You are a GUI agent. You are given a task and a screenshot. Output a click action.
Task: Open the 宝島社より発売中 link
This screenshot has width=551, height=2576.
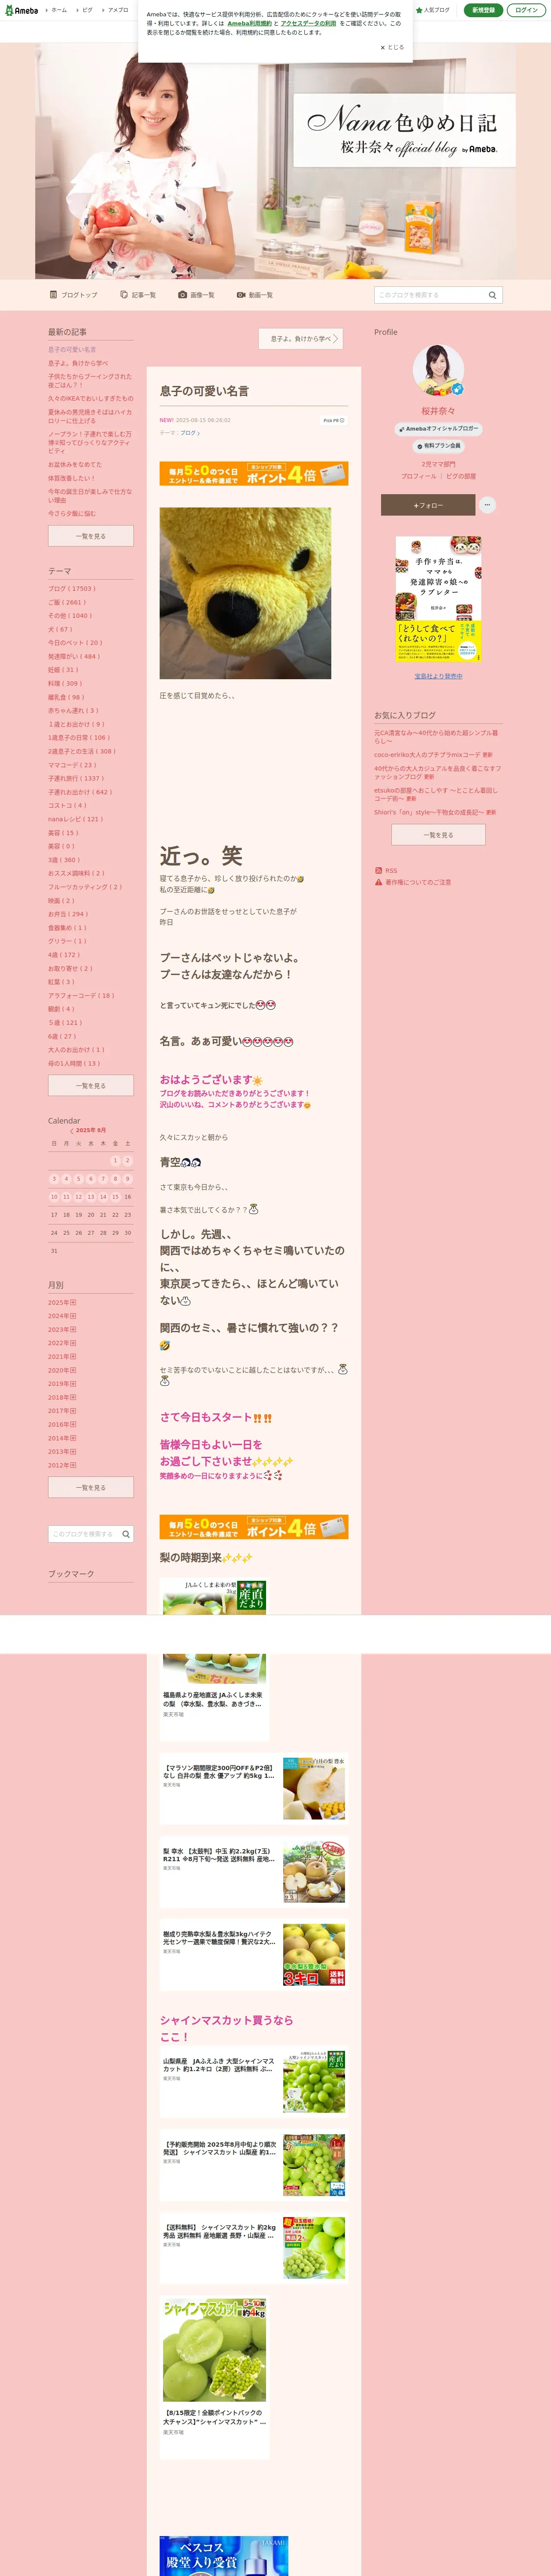[x=438, y=676]
